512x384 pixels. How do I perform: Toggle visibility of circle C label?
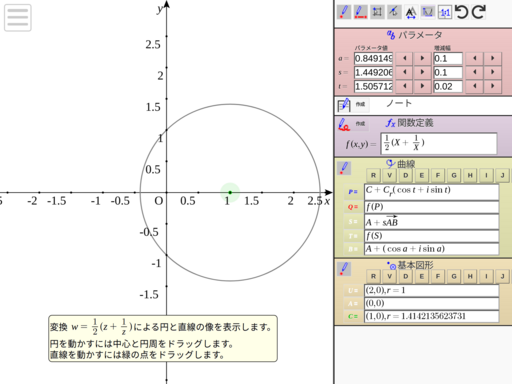[353, 316]
